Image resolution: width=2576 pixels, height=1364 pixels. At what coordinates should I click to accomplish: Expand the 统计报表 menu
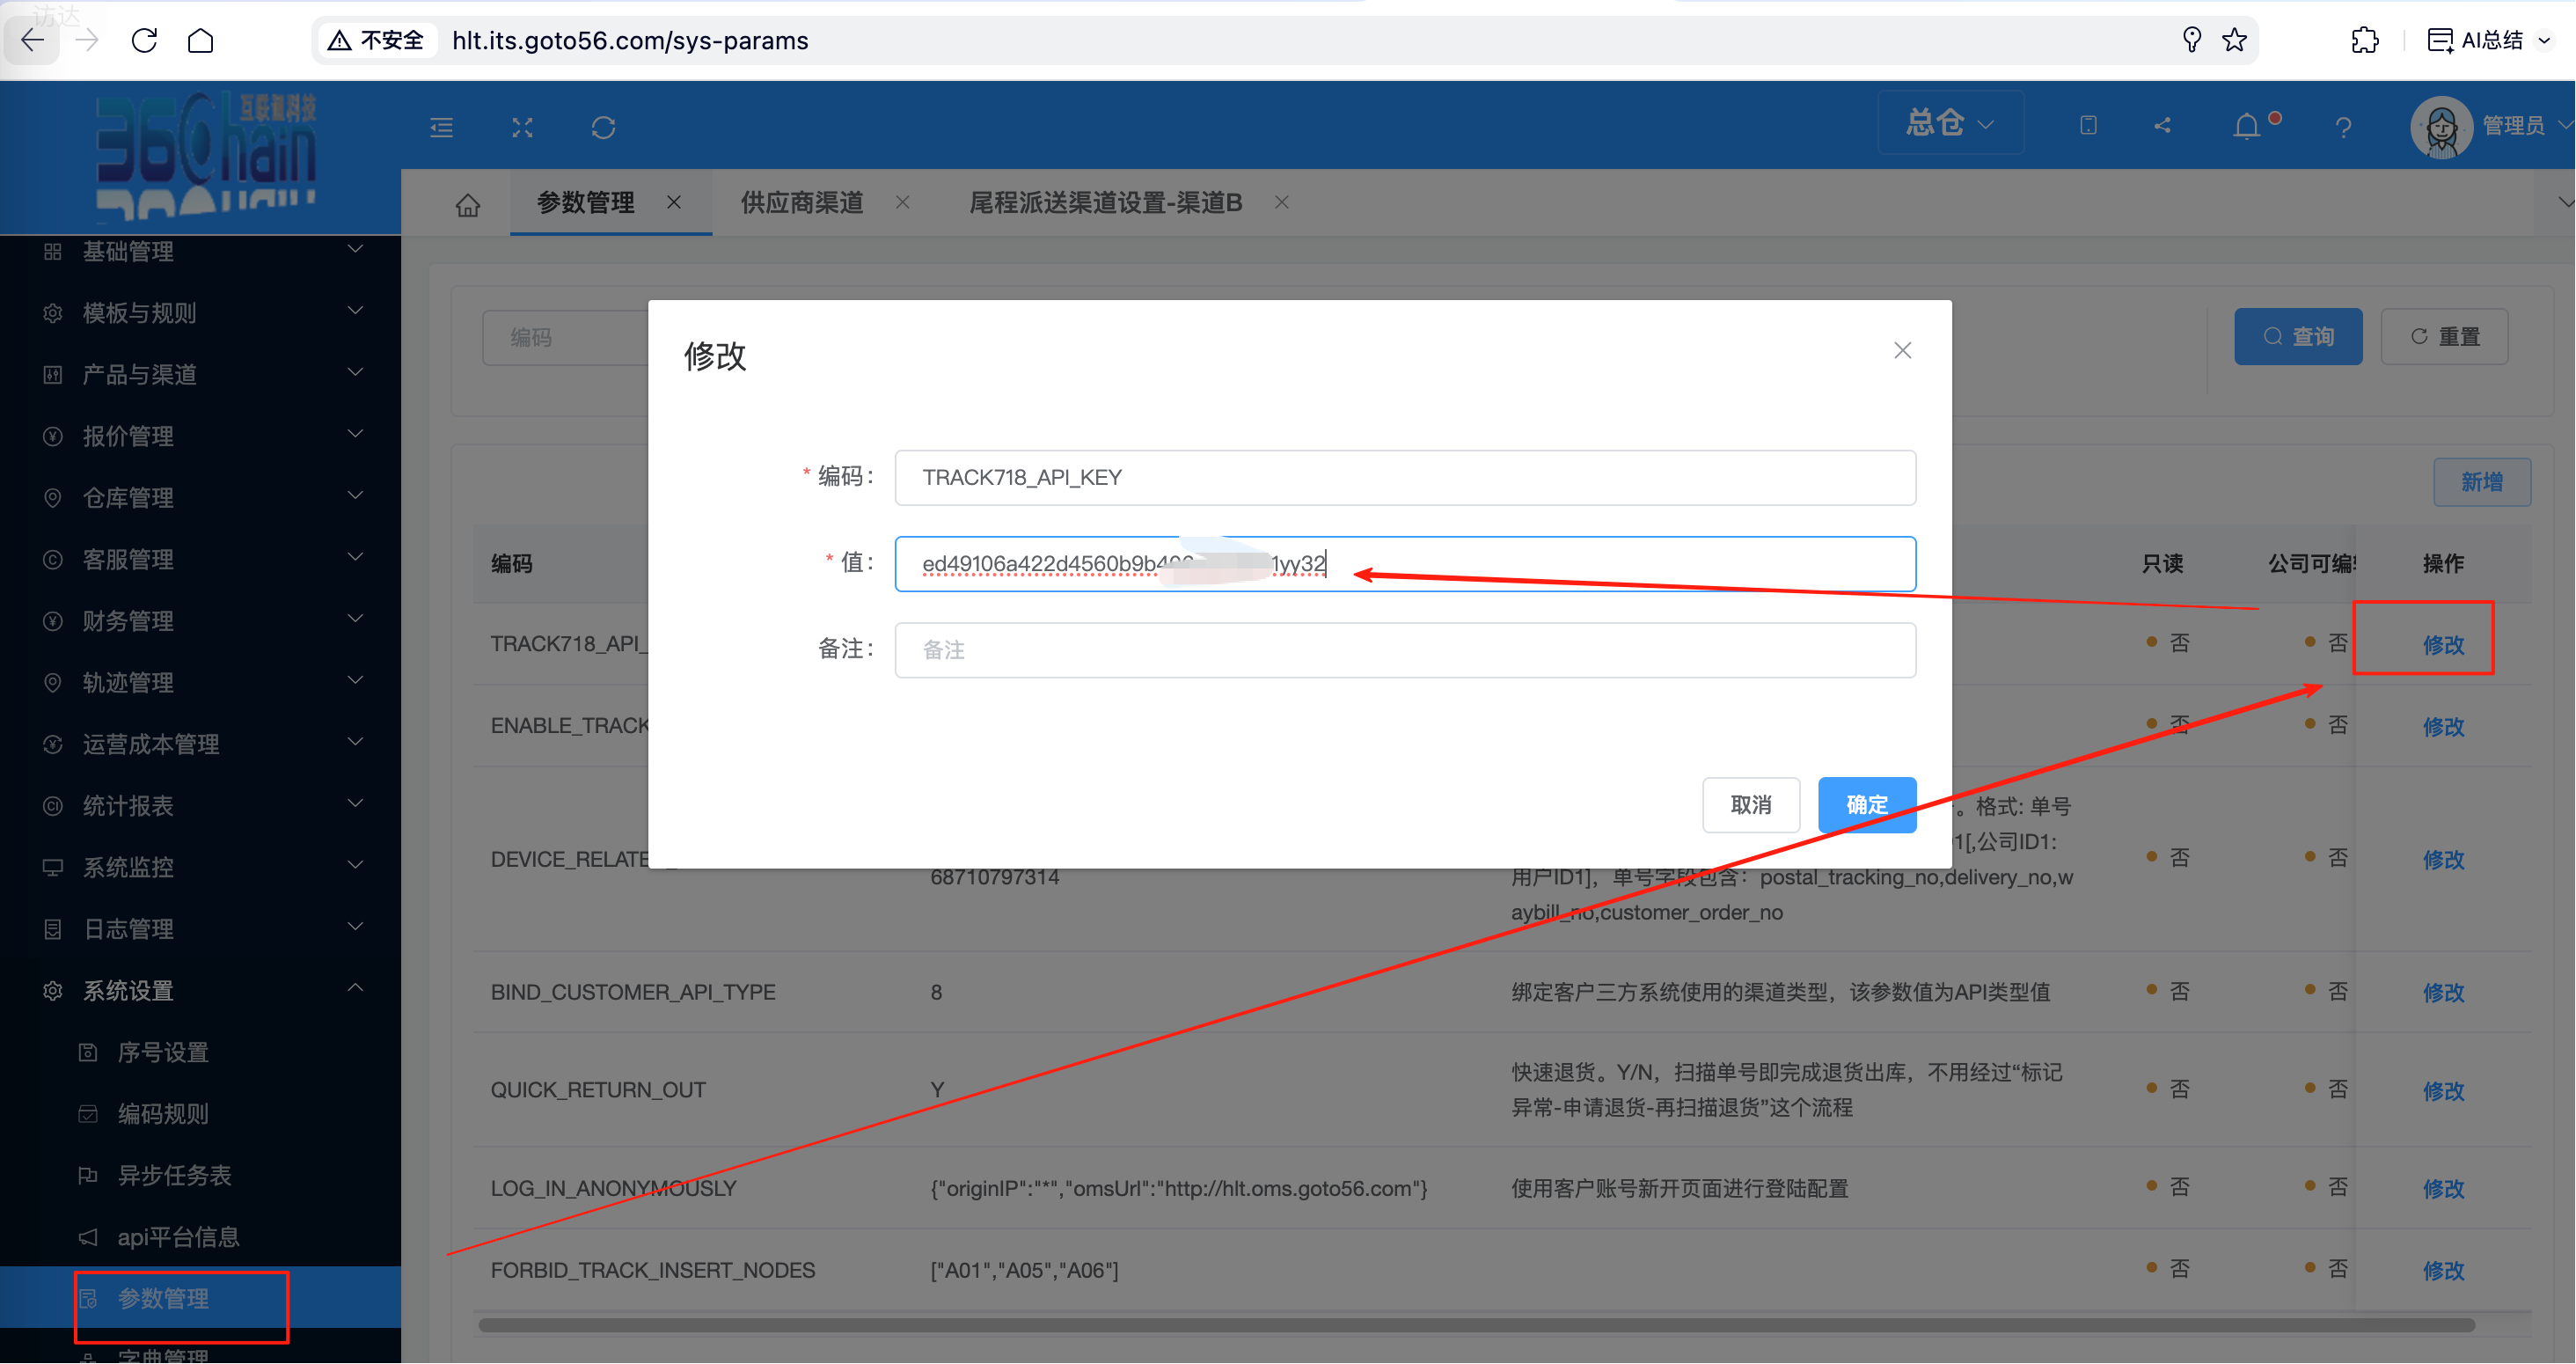point(200,805)
